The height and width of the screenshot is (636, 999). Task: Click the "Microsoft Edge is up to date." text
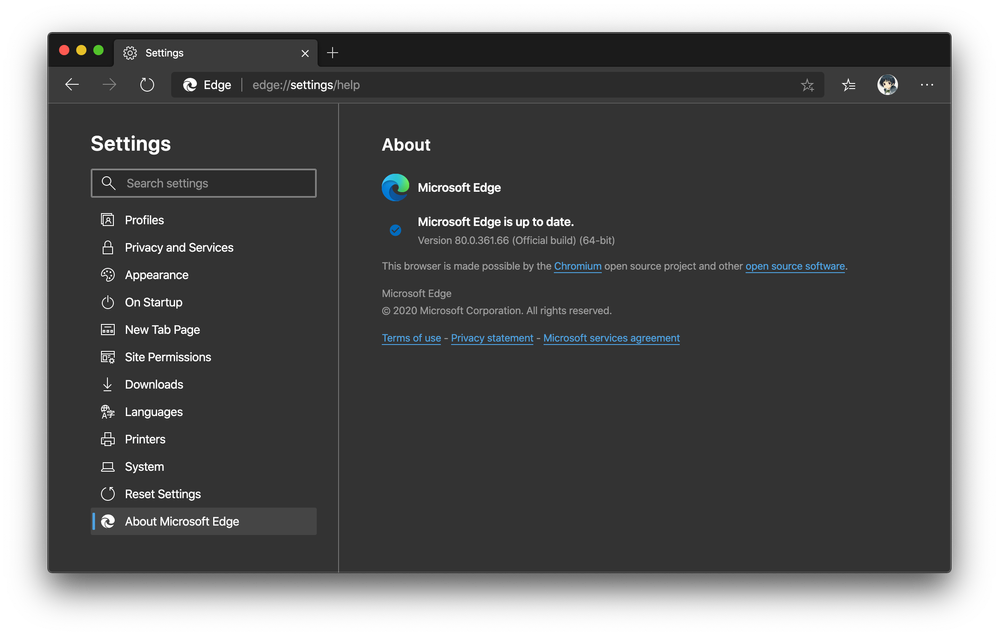point(496,222)
